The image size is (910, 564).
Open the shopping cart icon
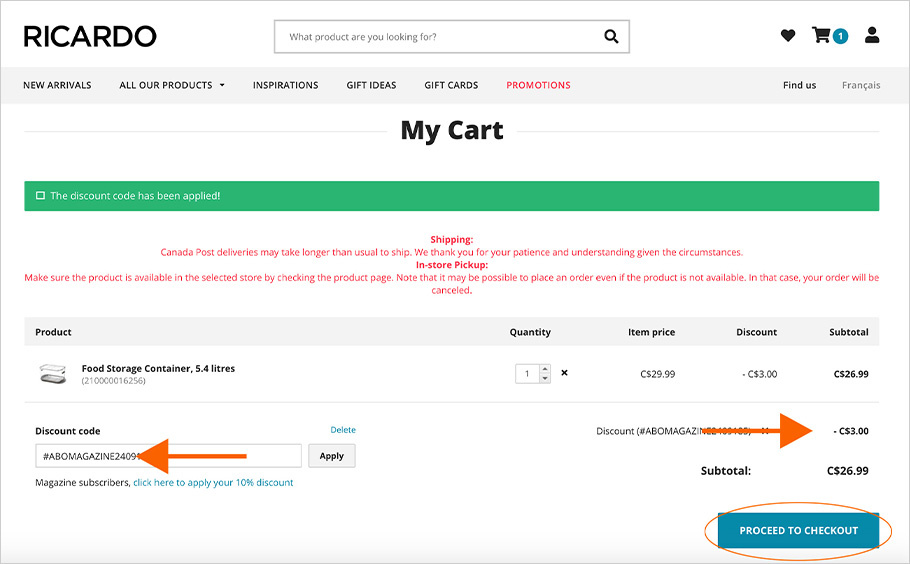coord(821,35)
